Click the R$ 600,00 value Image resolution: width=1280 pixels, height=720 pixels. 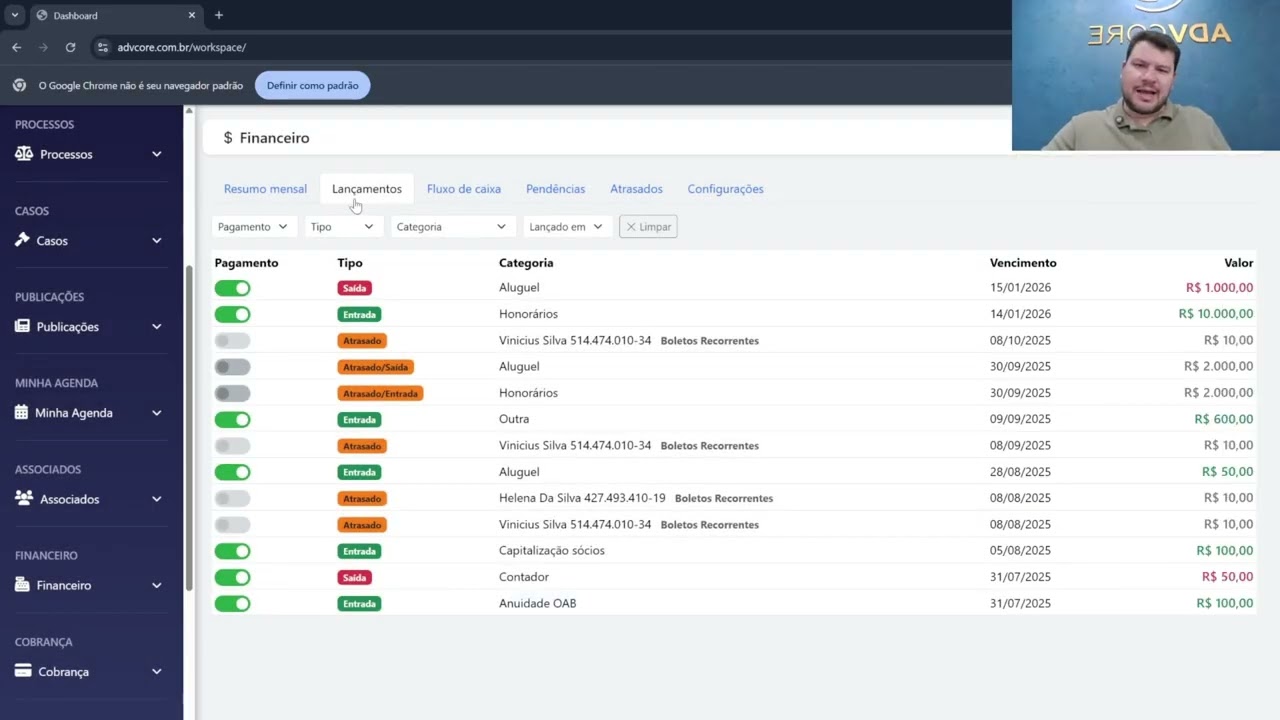point(1224,419)
